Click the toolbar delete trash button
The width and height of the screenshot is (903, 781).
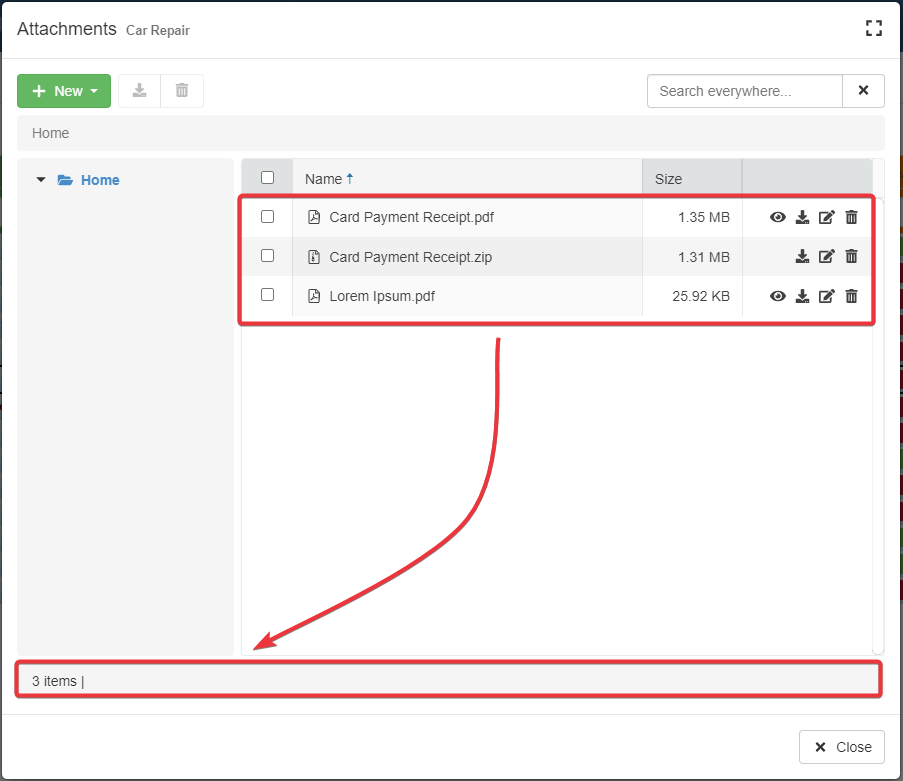182,91
